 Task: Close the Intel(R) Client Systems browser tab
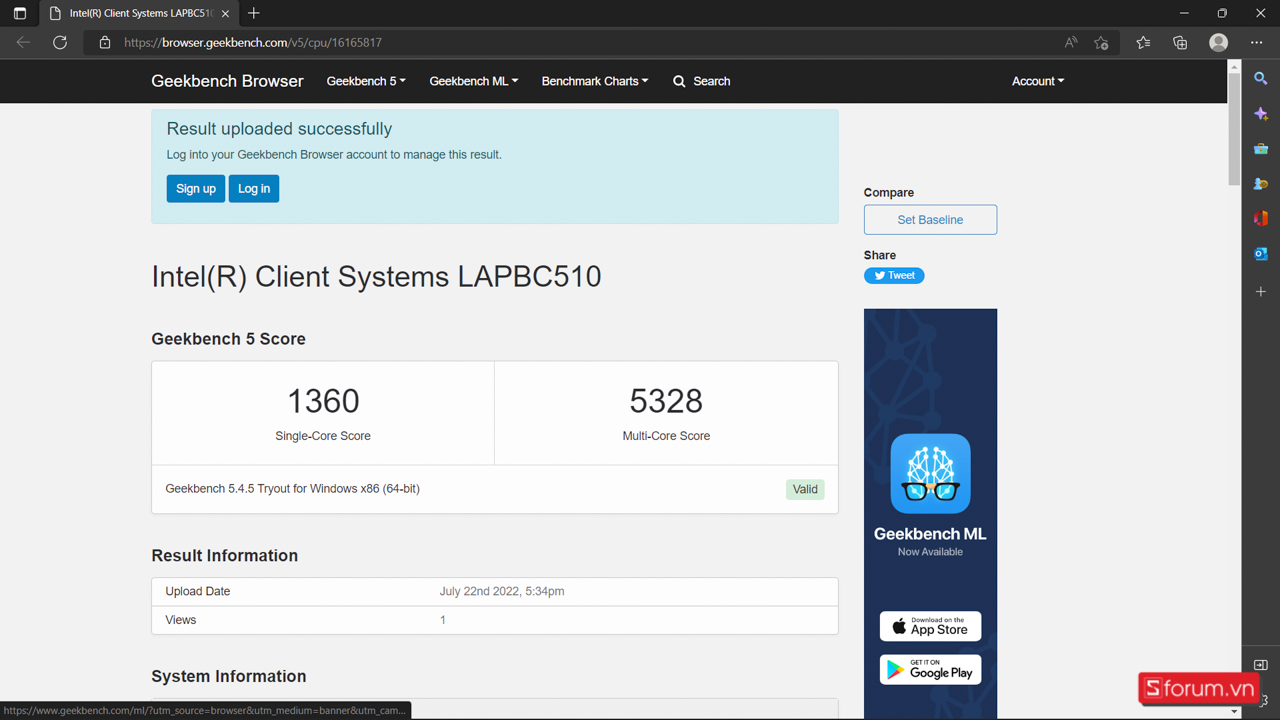225,13
